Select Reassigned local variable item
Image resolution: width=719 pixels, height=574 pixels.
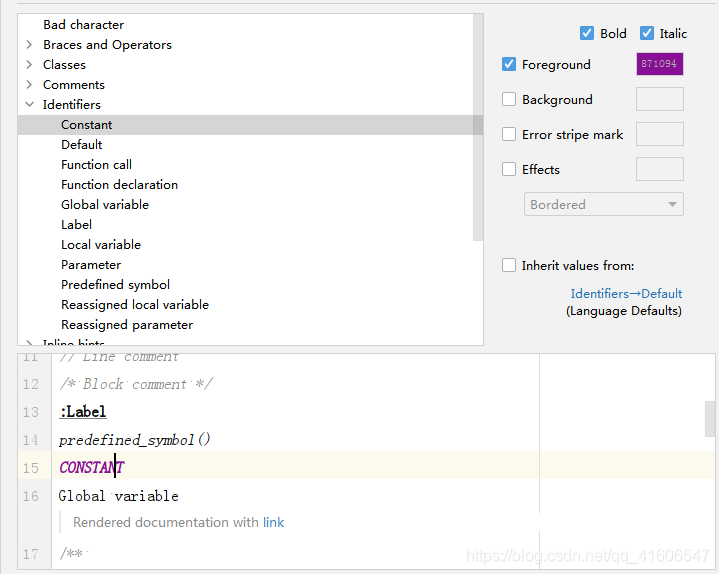point(135,305)
